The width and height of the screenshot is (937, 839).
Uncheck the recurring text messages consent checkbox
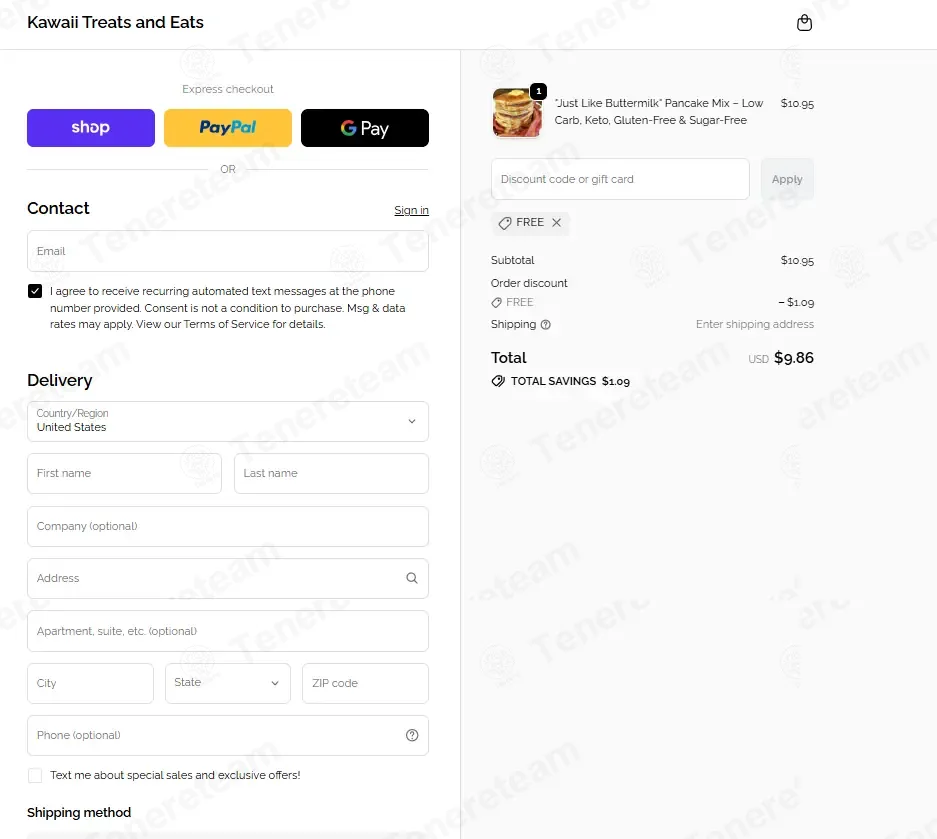35,291
